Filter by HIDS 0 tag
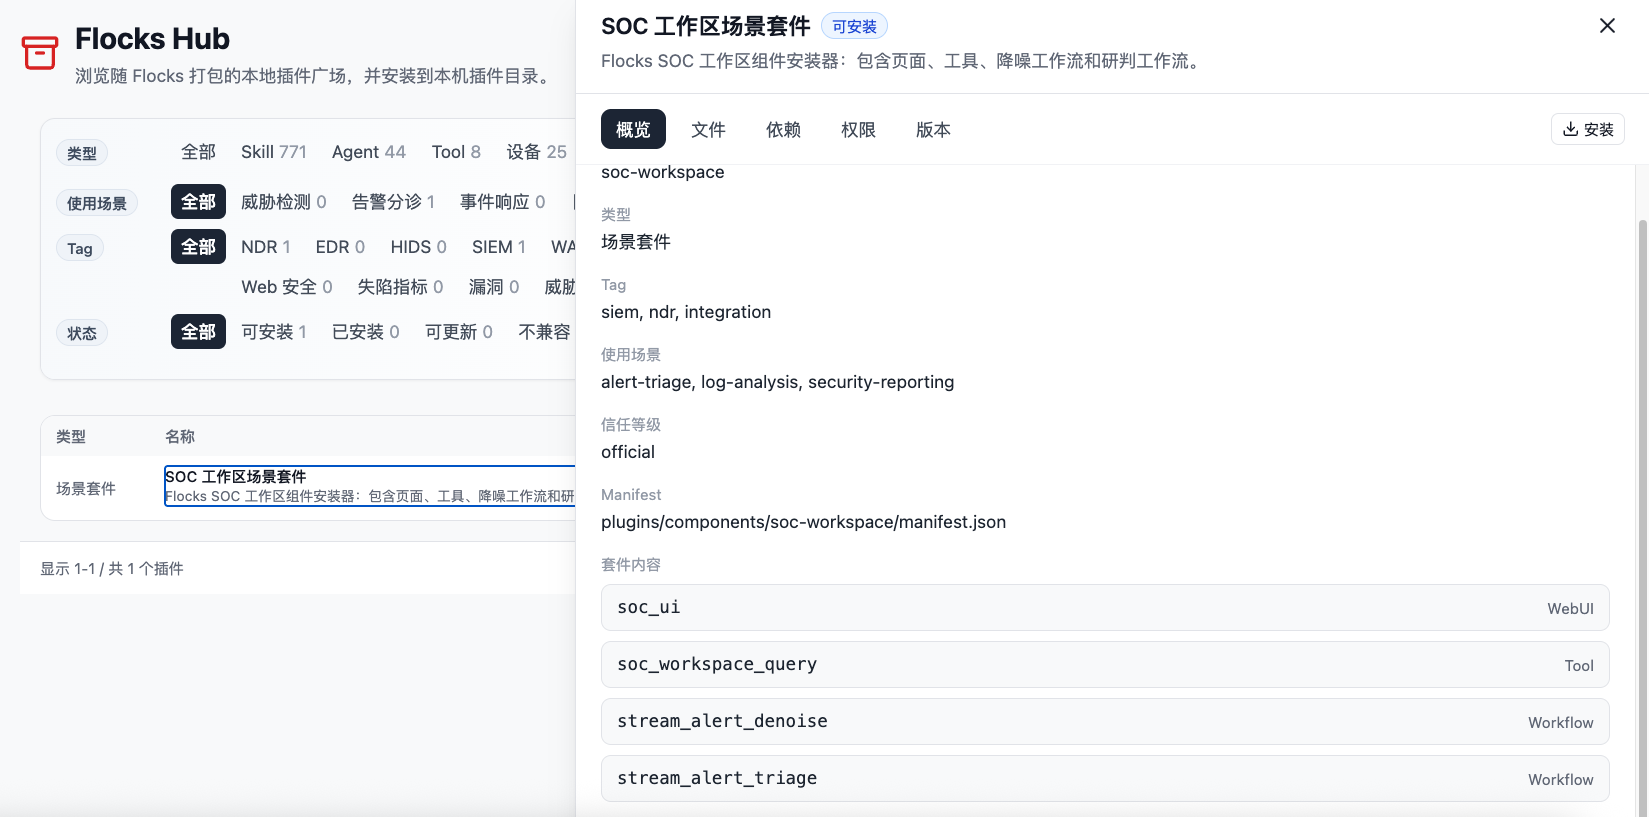The width and height of the screenshot is (1649, 817). point(418,247)
